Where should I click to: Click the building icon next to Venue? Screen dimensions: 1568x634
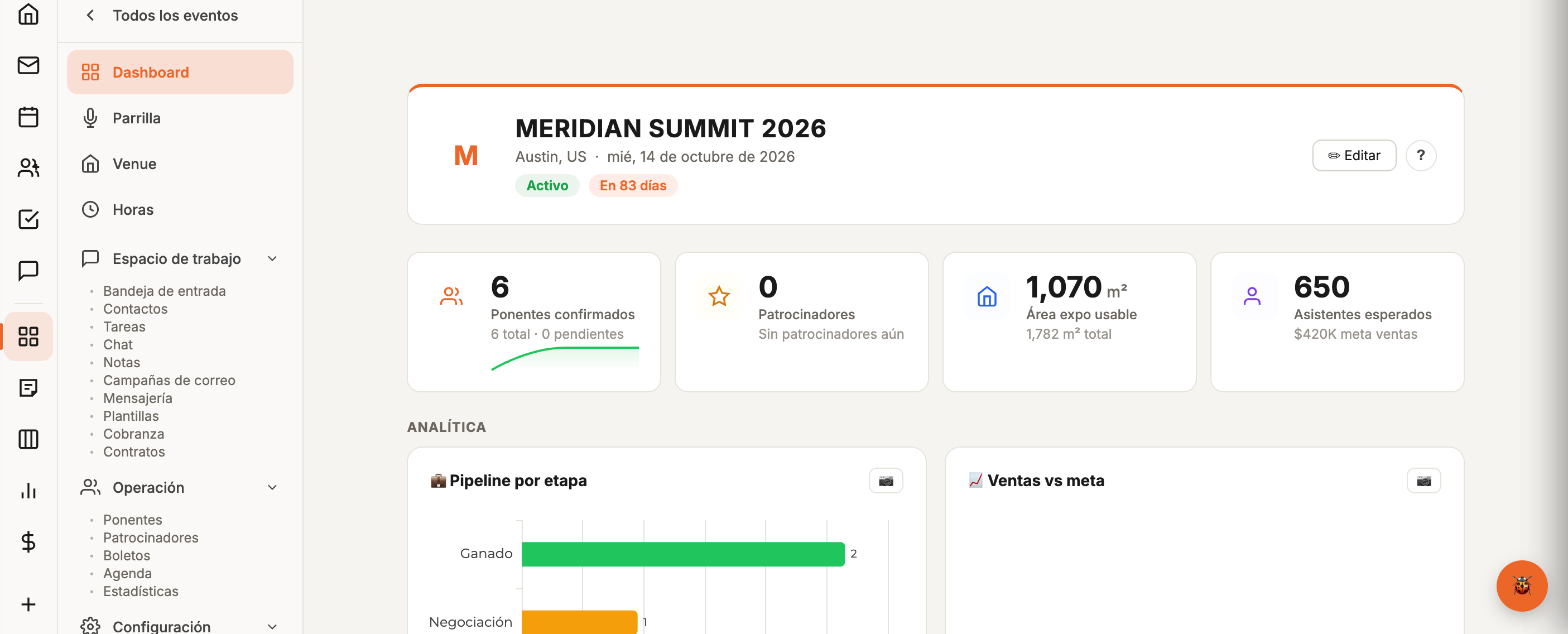[x=90, y=164]
